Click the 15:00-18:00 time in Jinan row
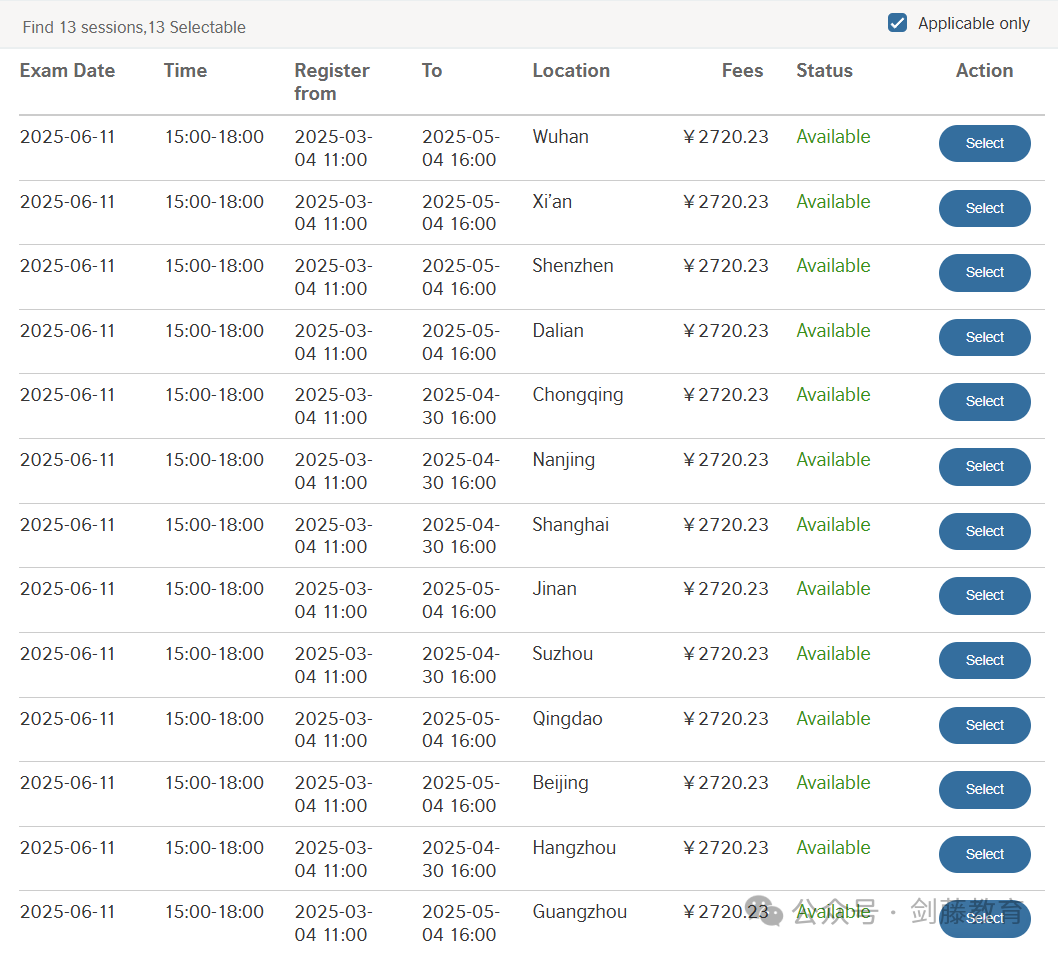1058x954 pixels. [x=215, y=589]
